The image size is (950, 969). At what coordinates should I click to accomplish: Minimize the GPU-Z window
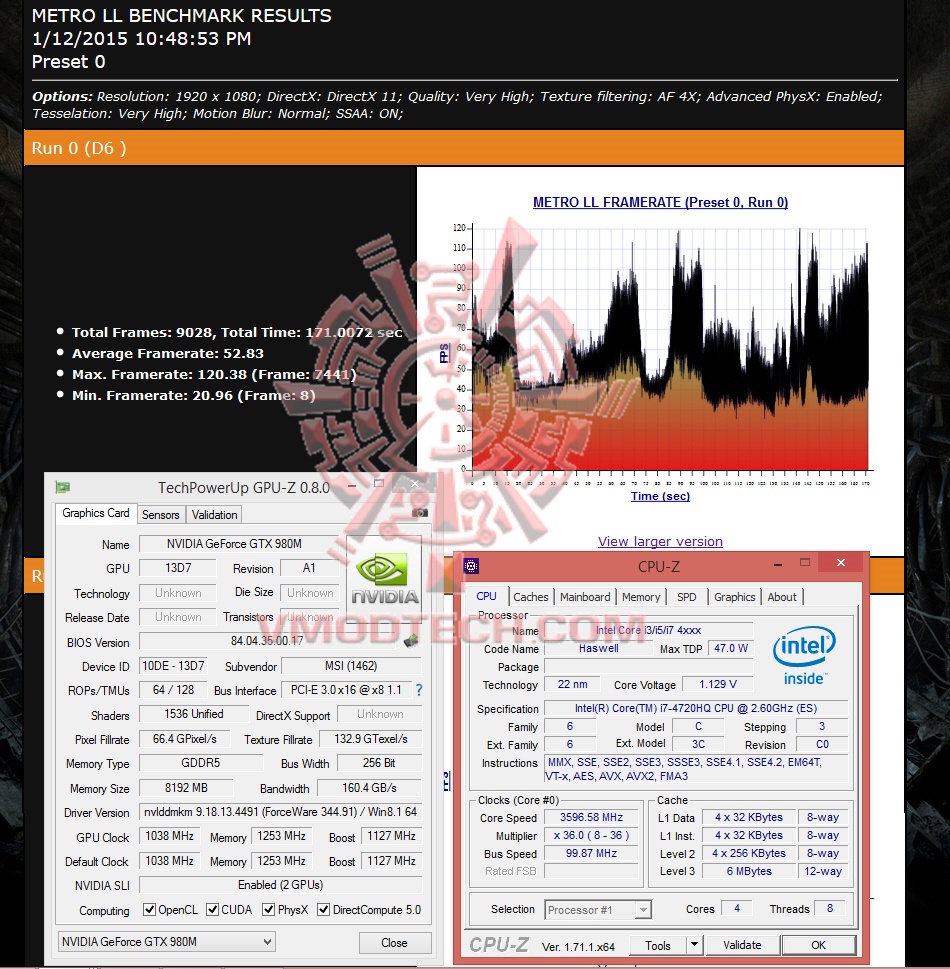pyautogui.click(x=352, y=487)
